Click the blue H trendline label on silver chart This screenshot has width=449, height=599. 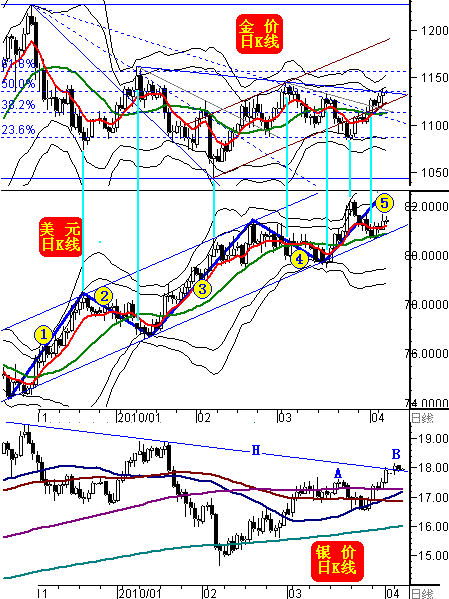point(256,450)
